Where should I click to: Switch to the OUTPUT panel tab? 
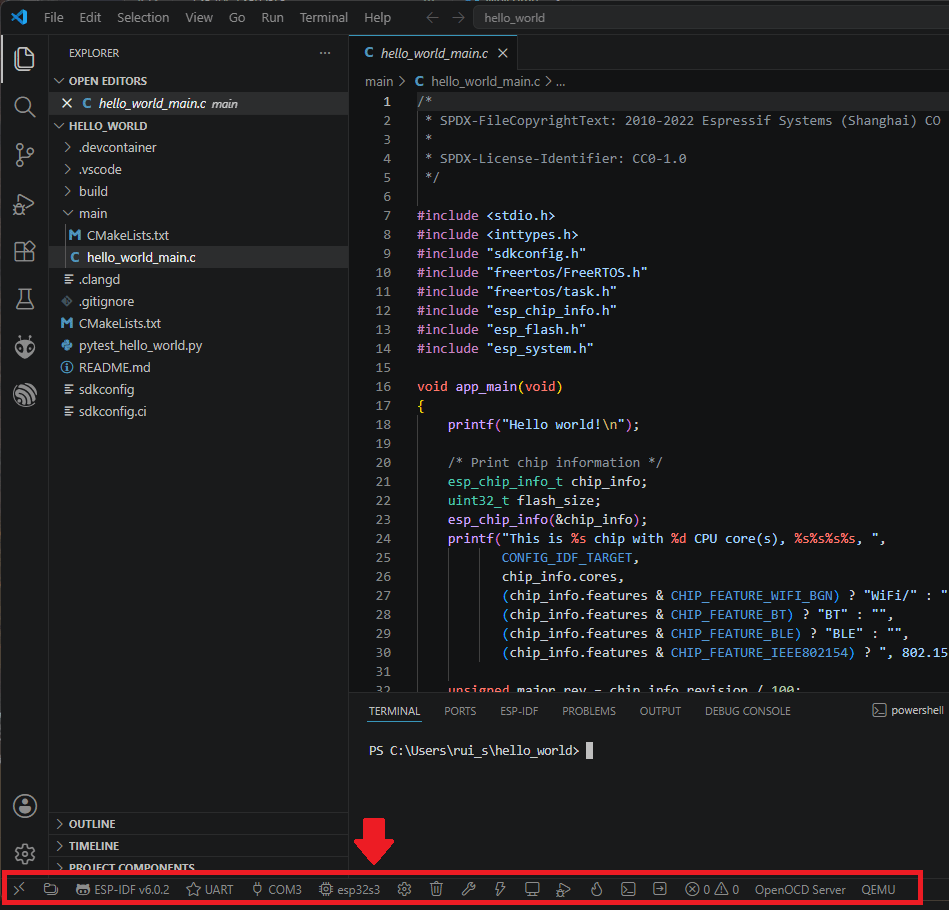pos(660,711)
